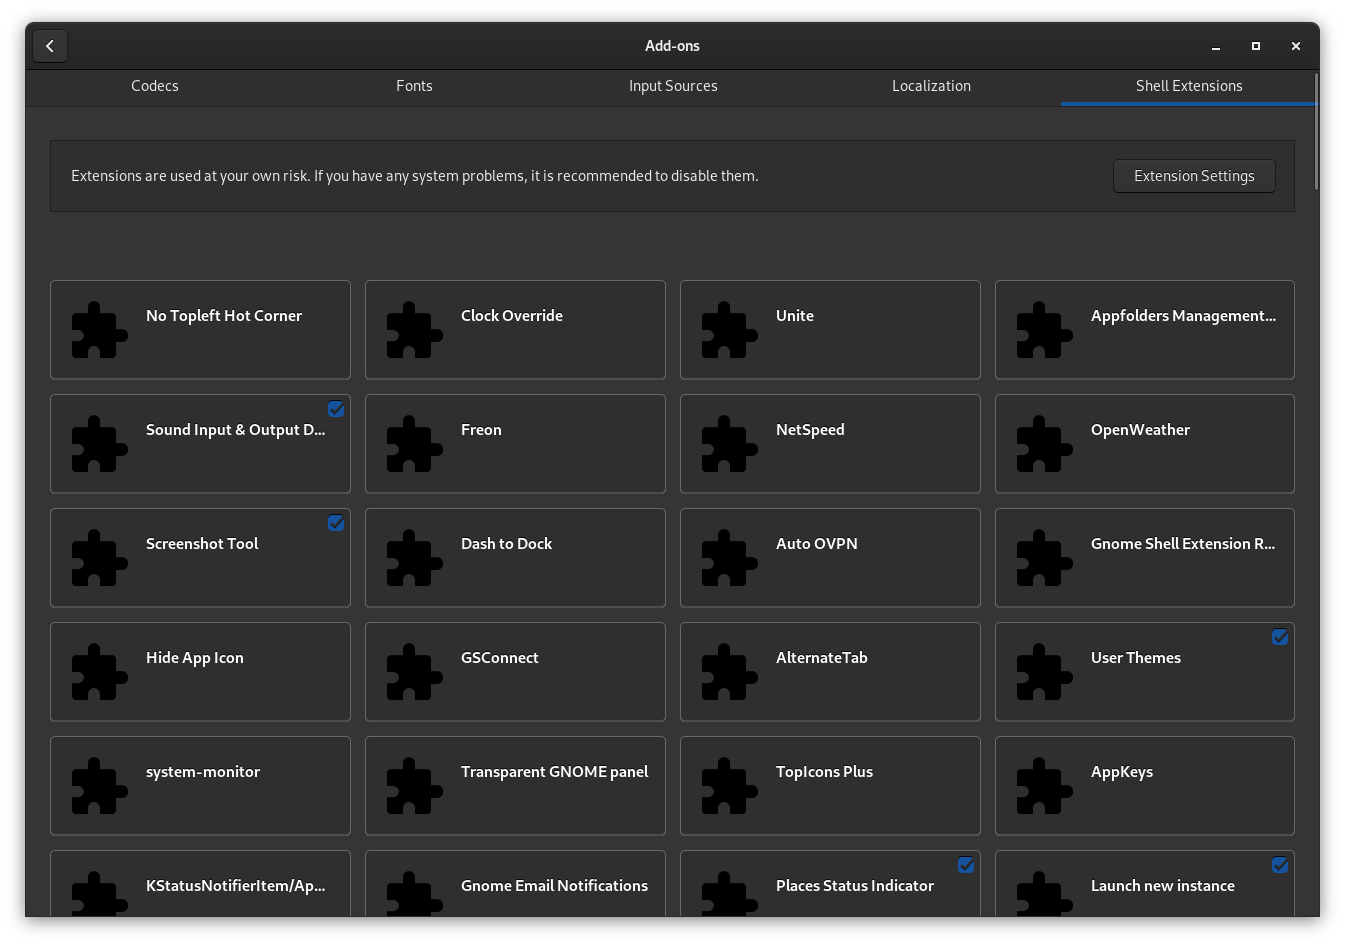Image resolution: width=1345 pixels, height=945 pixels.
Task: Click the Dash to Dock puzzle icon
Action: (415, 558)
